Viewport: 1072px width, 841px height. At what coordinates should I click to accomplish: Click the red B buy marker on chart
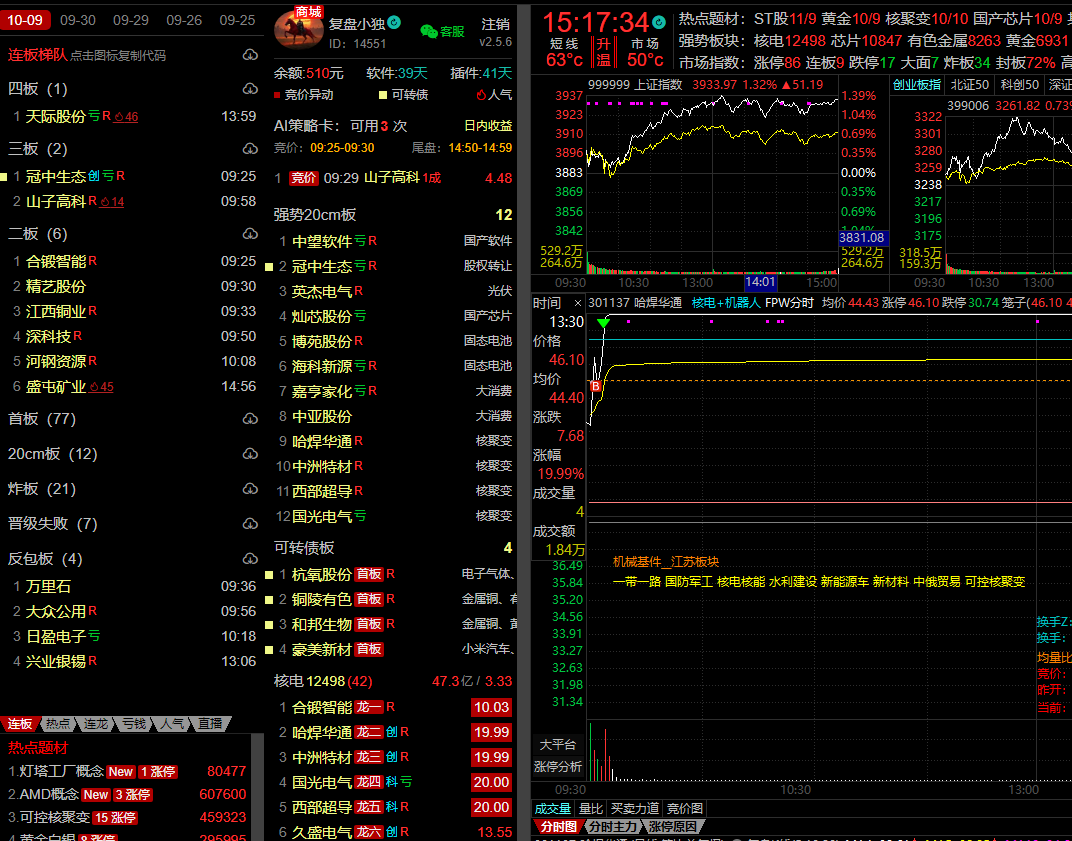click(596, 386)
